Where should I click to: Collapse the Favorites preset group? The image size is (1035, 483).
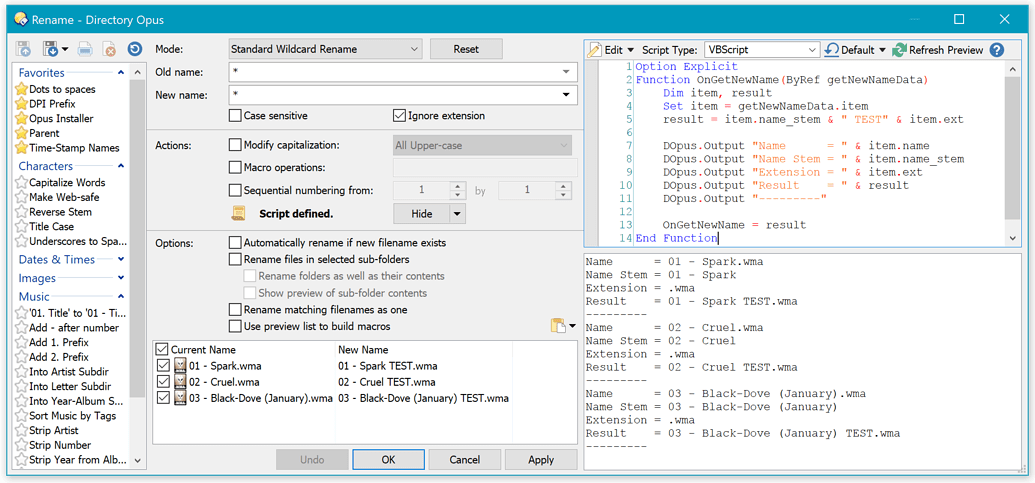(121, 73)
